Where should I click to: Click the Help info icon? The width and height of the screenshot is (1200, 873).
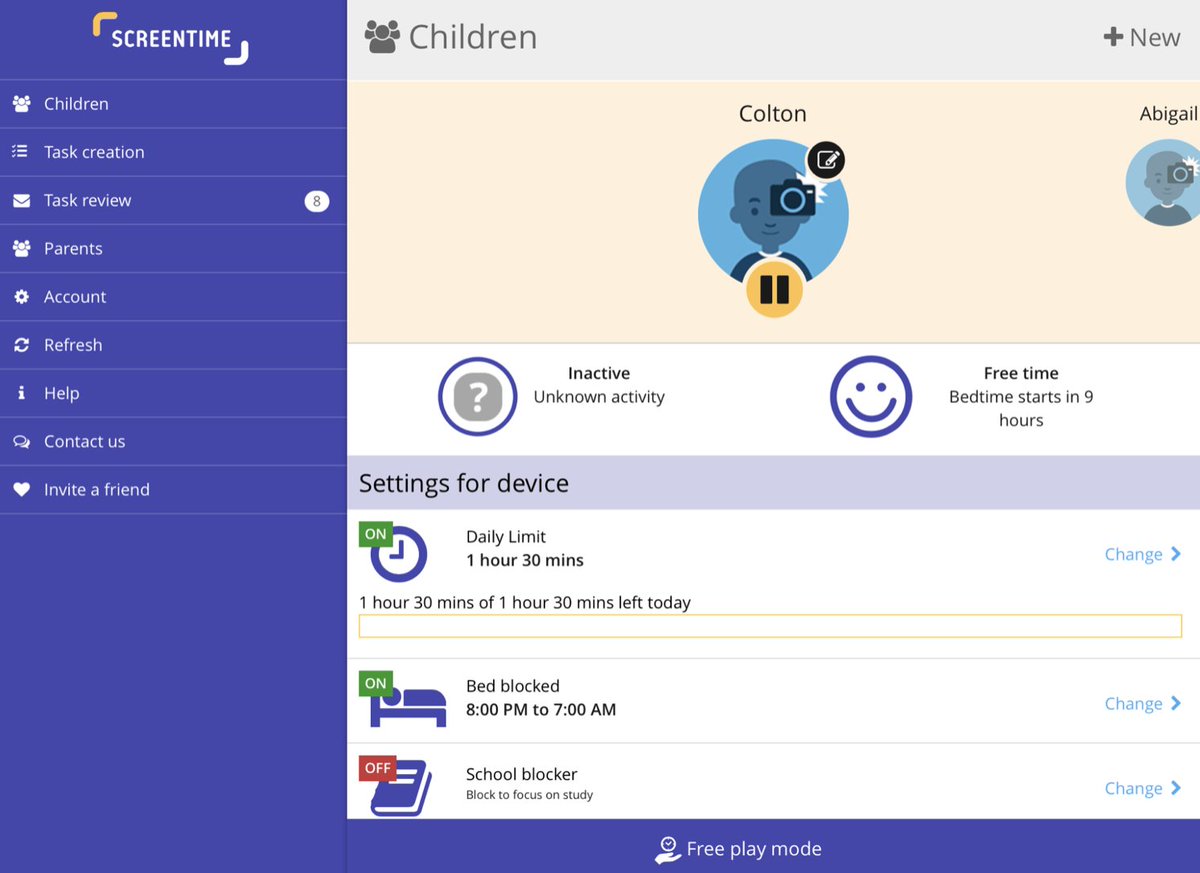tap(21, 393)
